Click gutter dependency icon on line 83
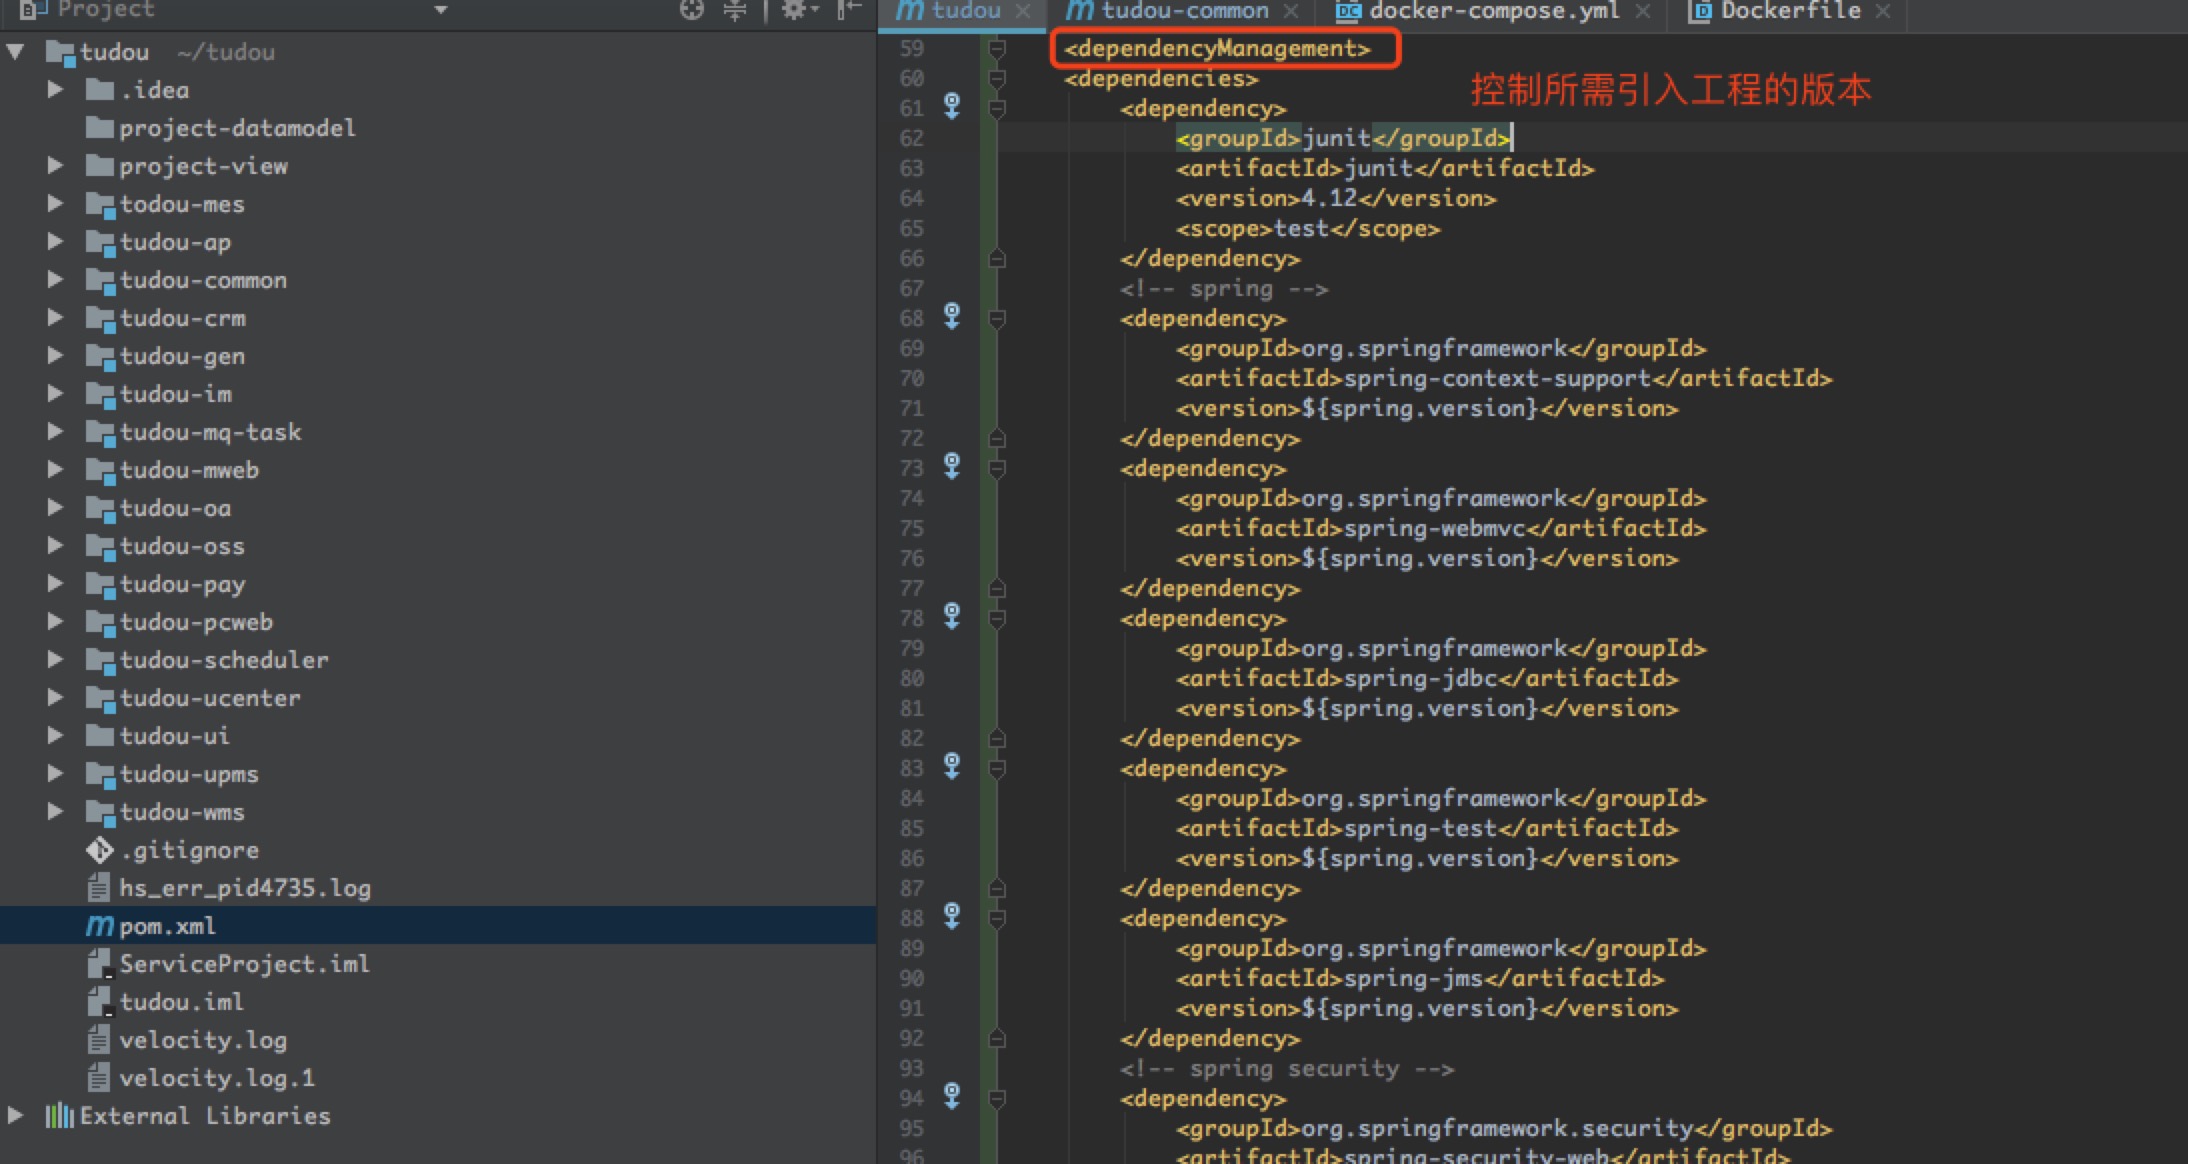 click(x=952, y=767)
